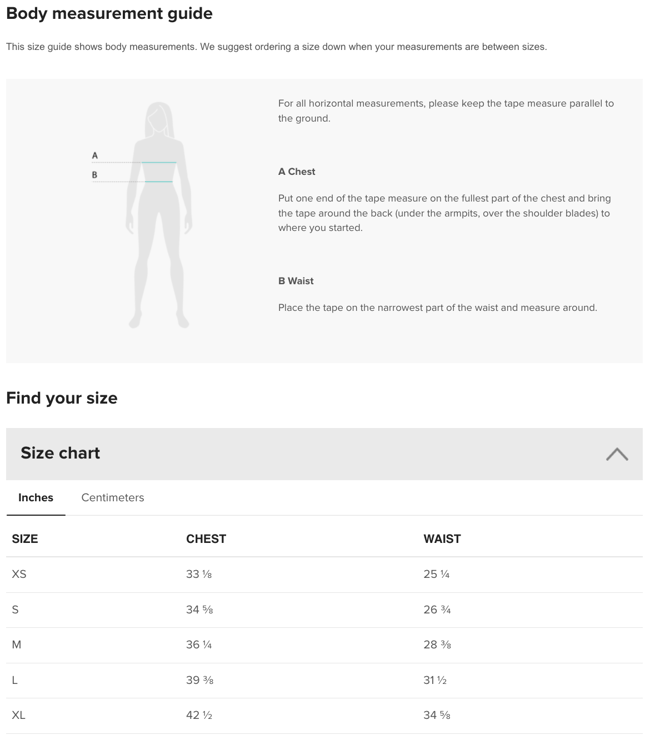Click the SIZE column header
This screenshot has height=735, width=650.
[25, 539]
